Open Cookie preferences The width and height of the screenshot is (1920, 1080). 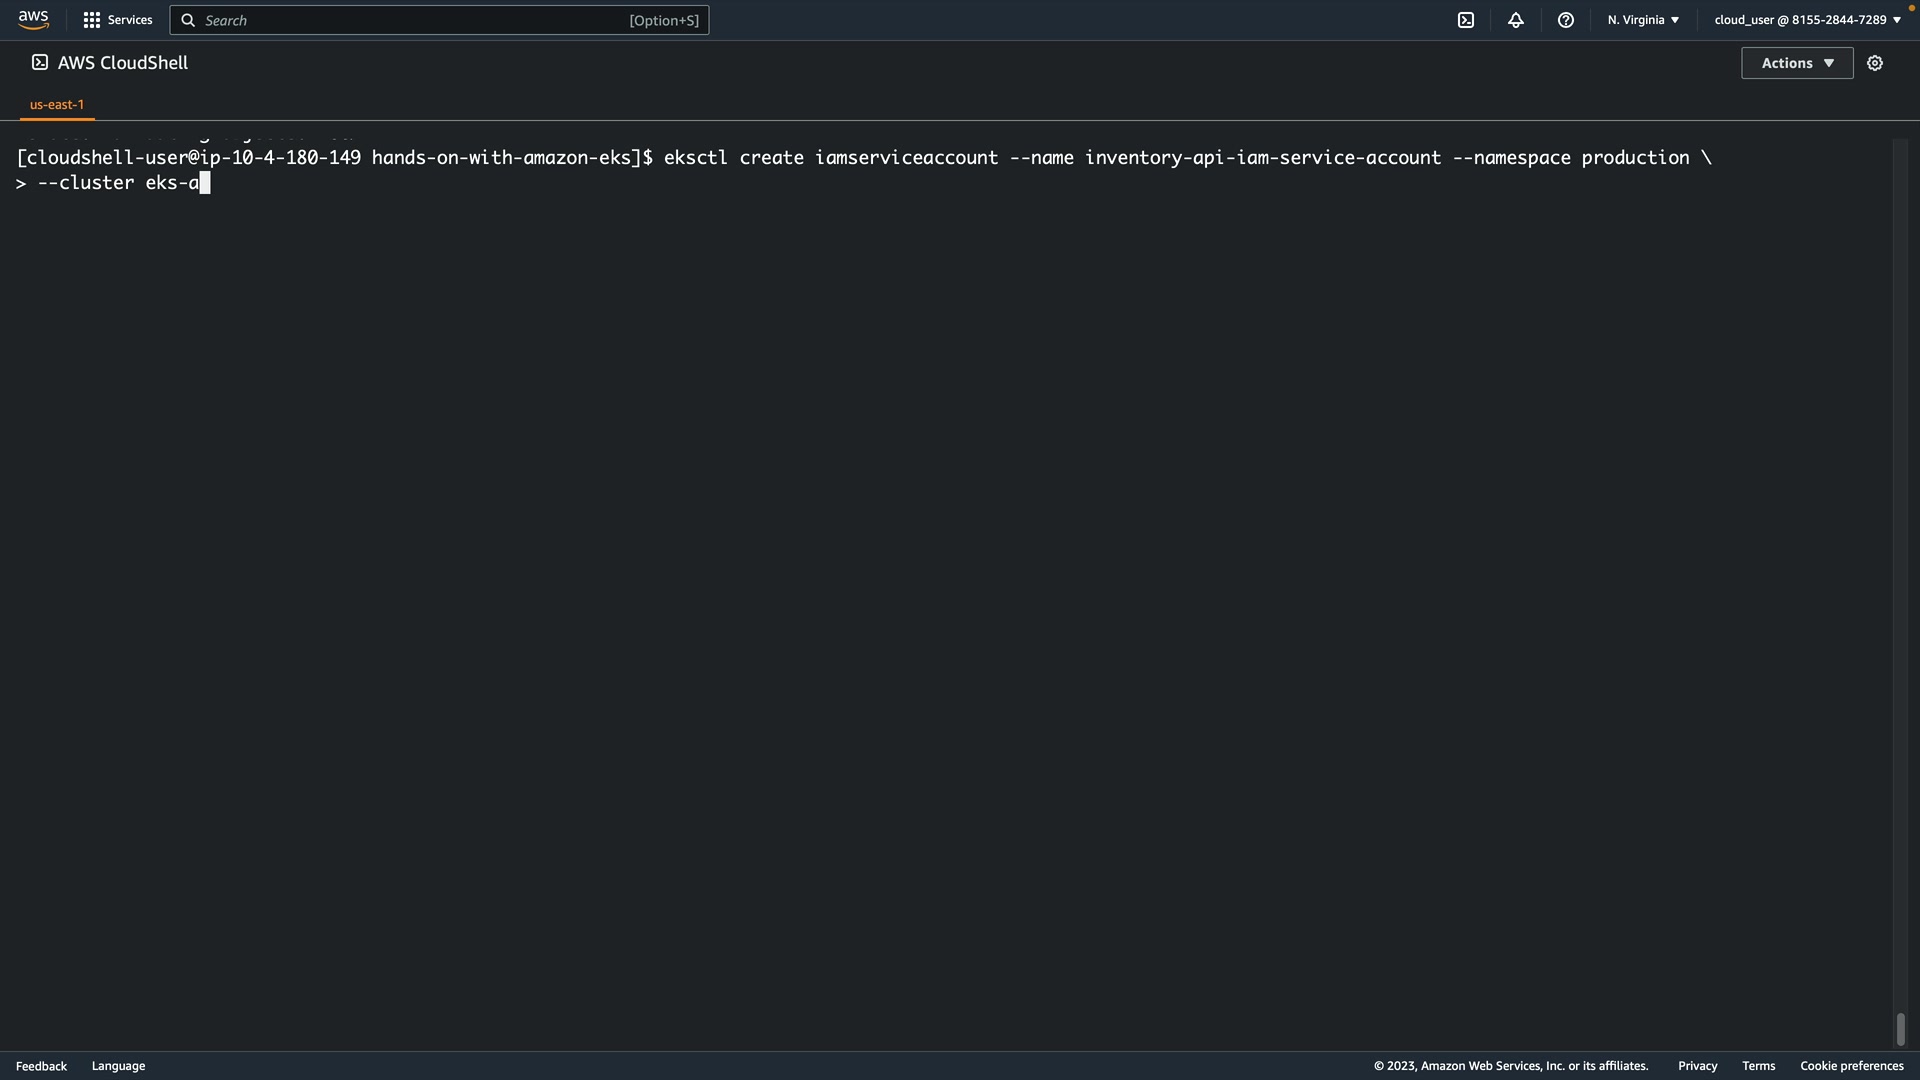[1851, 1066]
